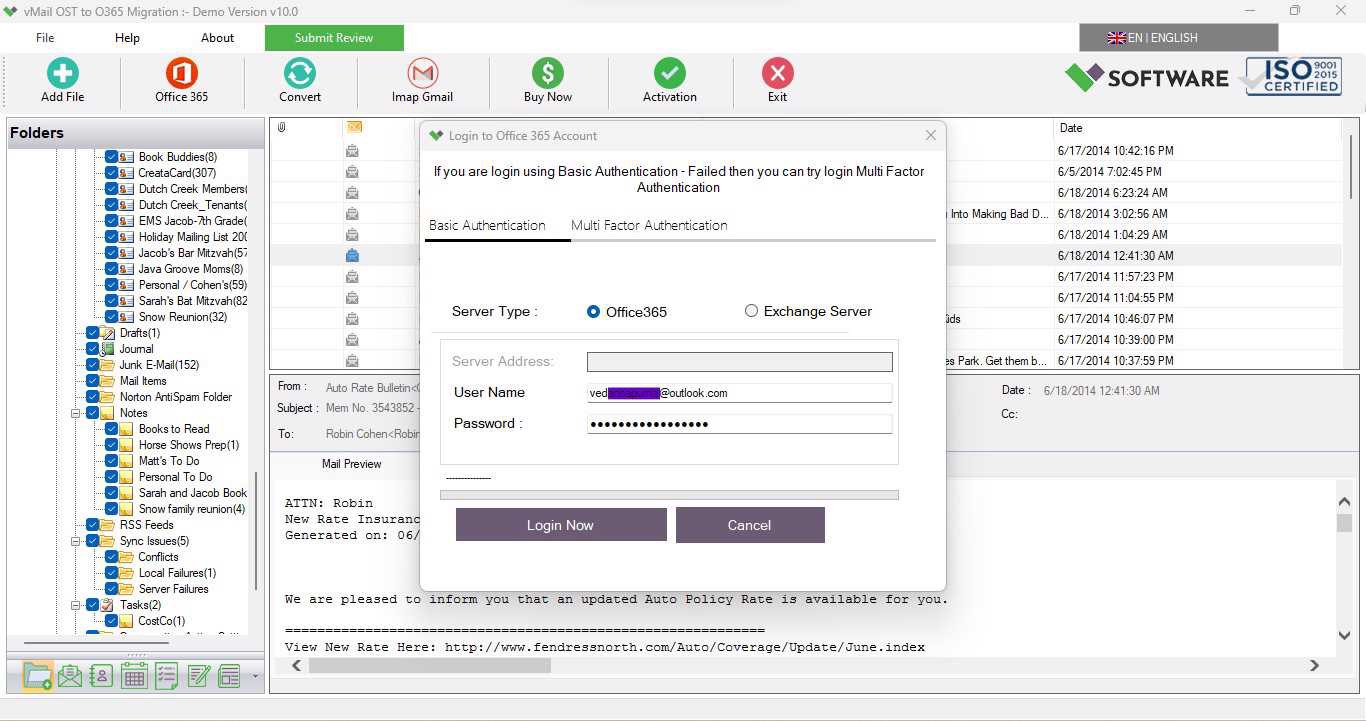Image resolution: width=1366 pixels, height=721 pixels.
Task: Open the Mail Preview tab
Action: (351, 464)
